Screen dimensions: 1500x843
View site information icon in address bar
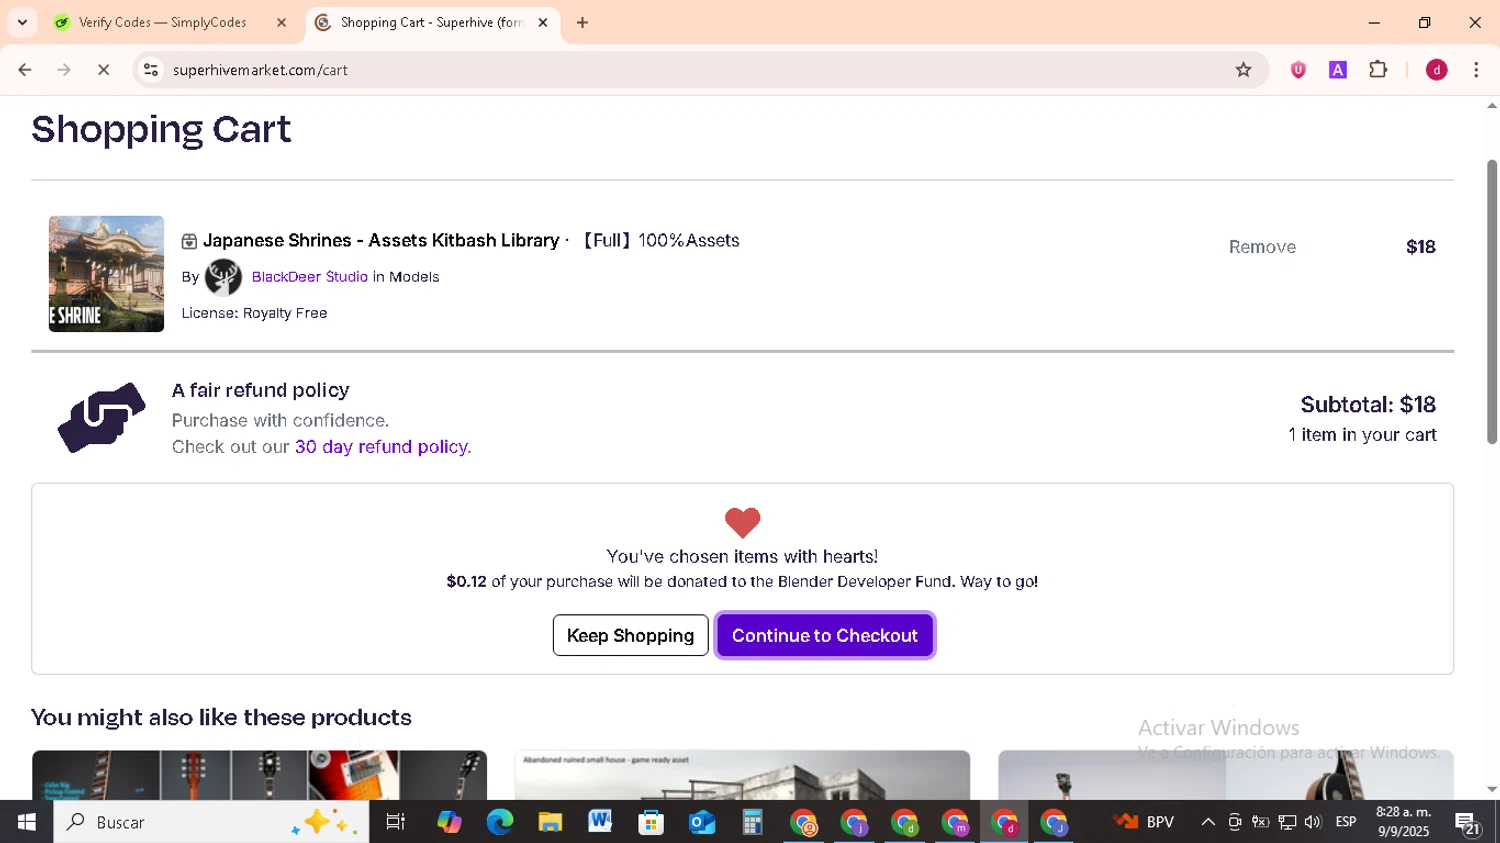[151, 70]
